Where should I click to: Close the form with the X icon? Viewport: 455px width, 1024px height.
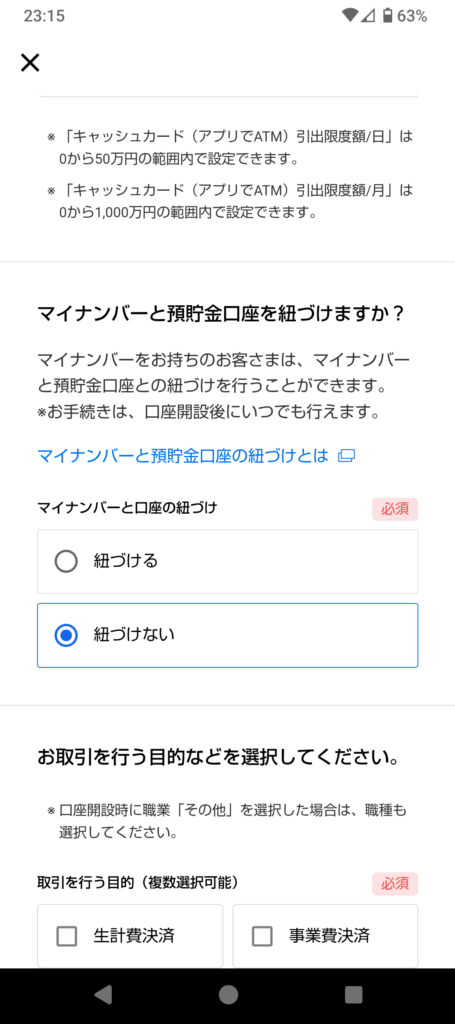pyautogui.click(x=30, y=63)
